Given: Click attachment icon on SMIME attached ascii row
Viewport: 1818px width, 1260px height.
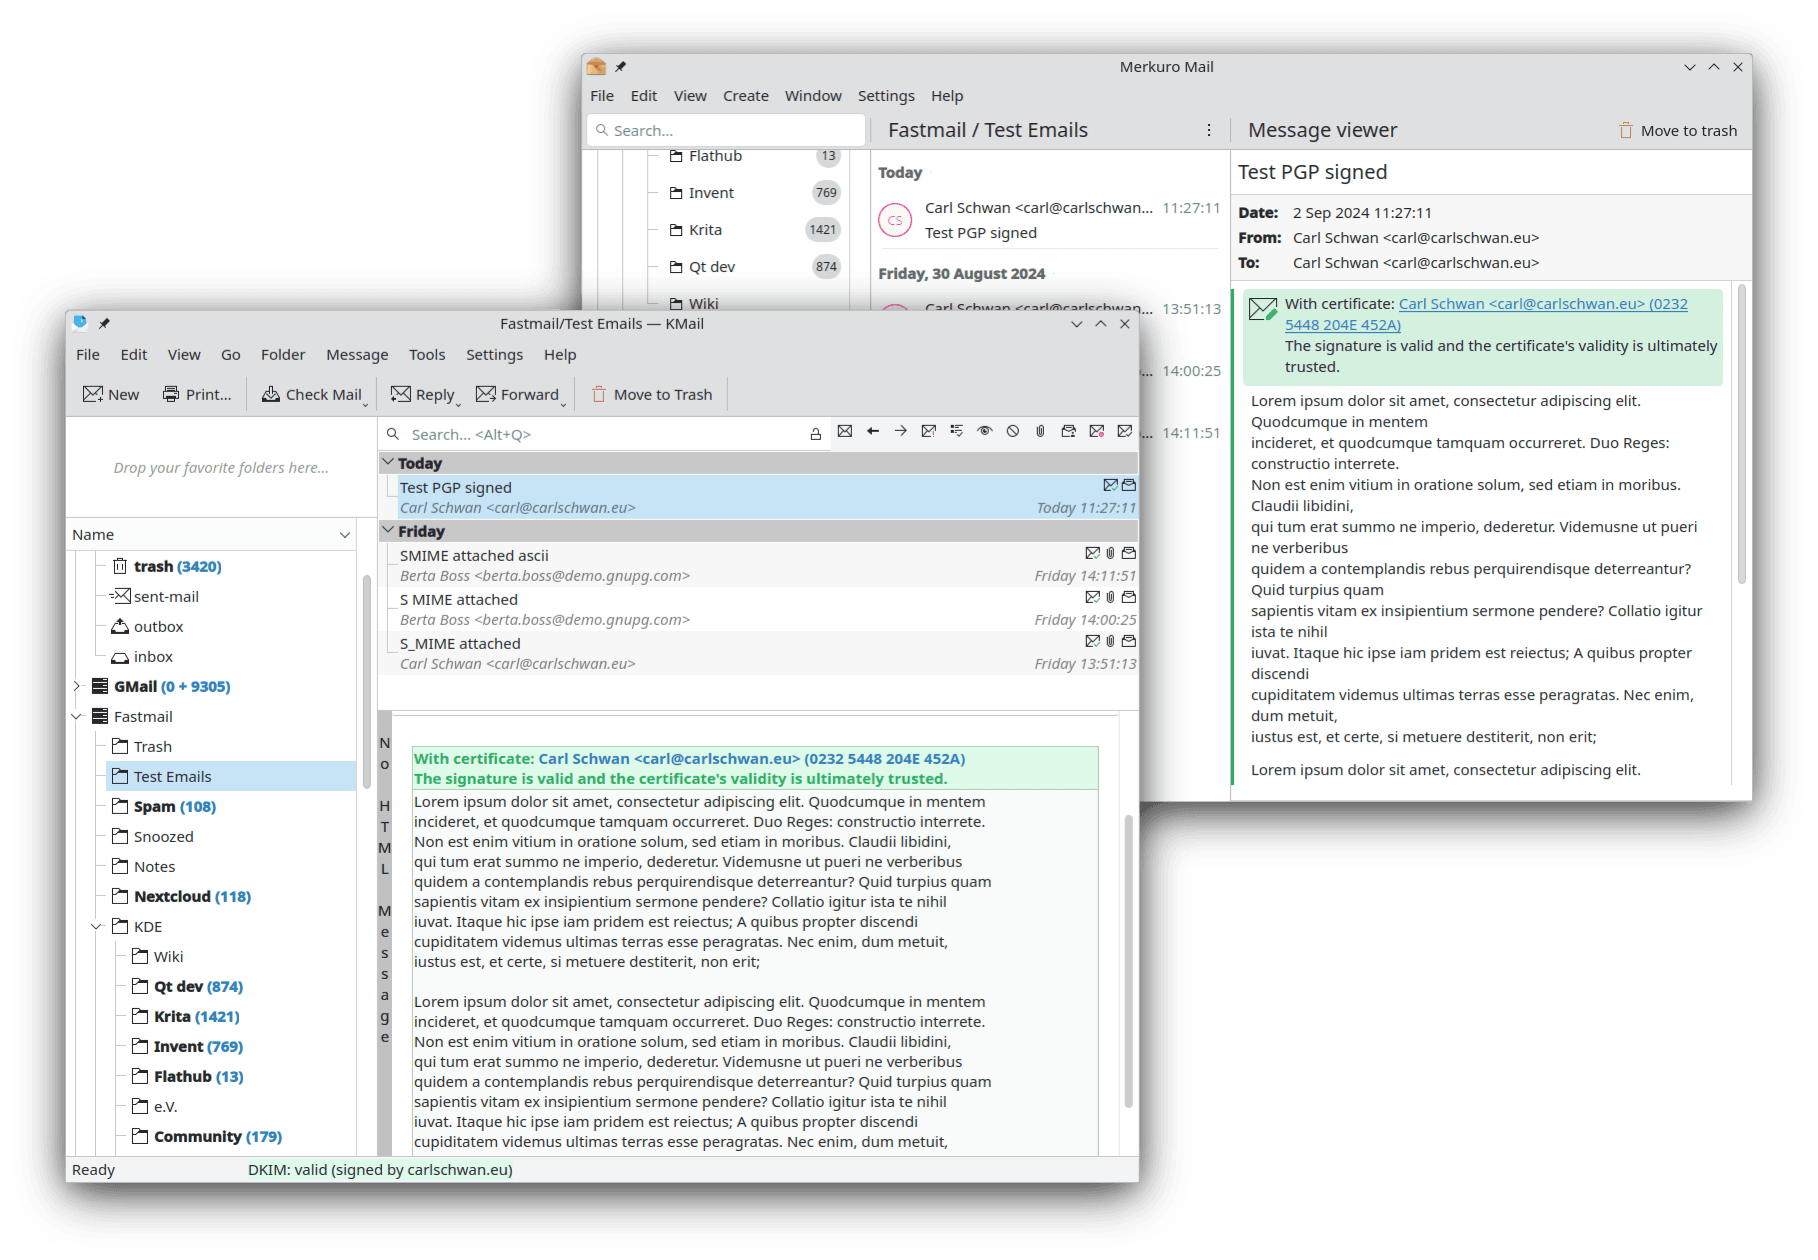Looking at the screenshot, I should (1110, 553).
